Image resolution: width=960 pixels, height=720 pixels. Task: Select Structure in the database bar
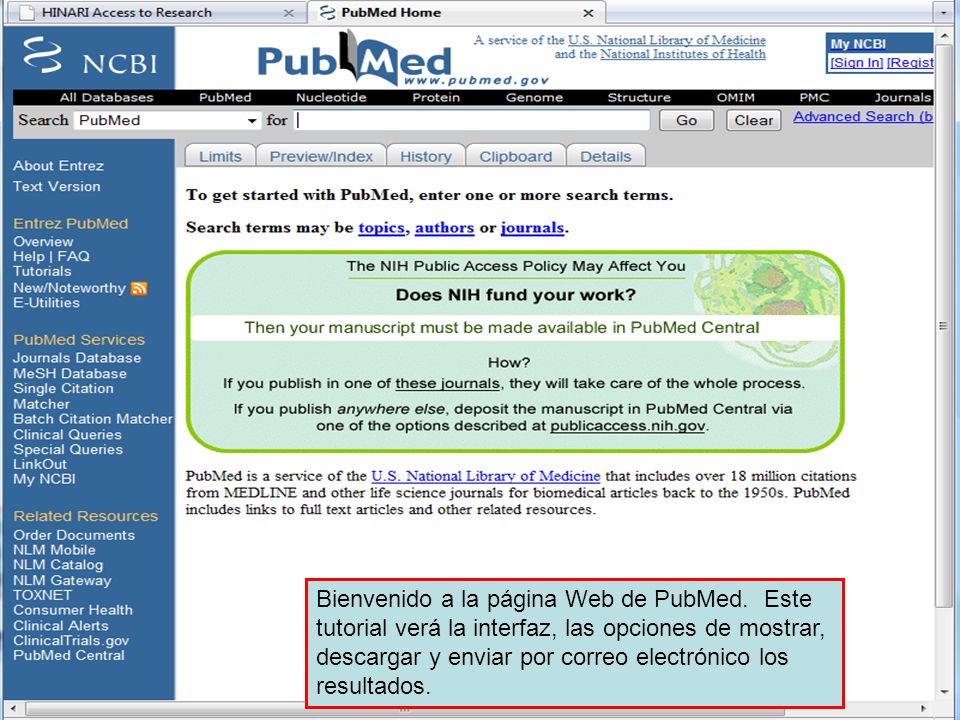pyautogui.click(x=639, y=97)
